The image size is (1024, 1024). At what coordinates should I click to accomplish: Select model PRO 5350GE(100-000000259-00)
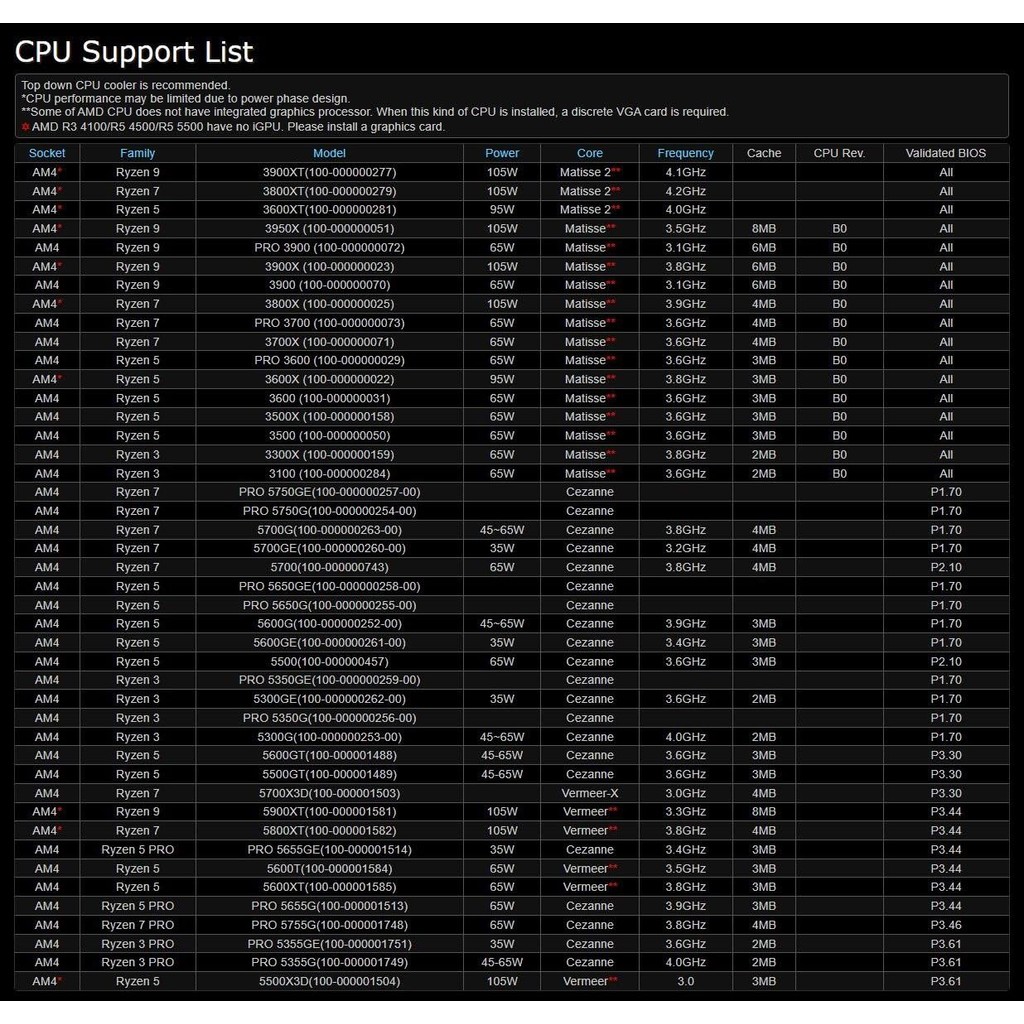[x=329, y=679]
